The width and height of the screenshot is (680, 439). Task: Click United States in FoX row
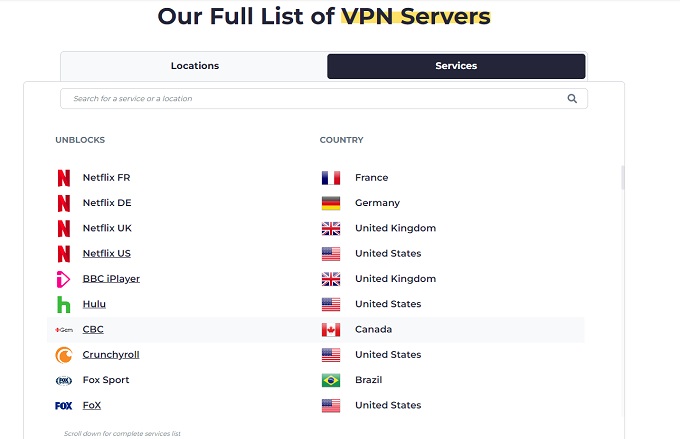click(x=388, y=405)
